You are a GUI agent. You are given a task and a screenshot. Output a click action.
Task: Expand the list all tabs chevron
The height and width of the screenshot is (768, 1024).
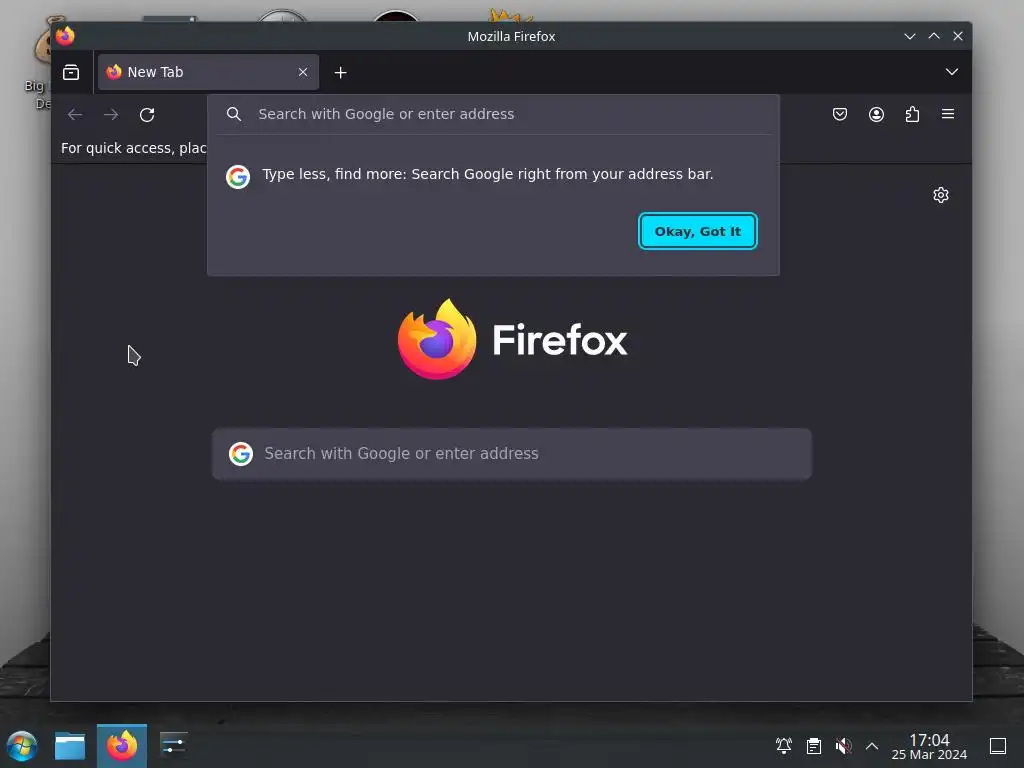[952, 72]
